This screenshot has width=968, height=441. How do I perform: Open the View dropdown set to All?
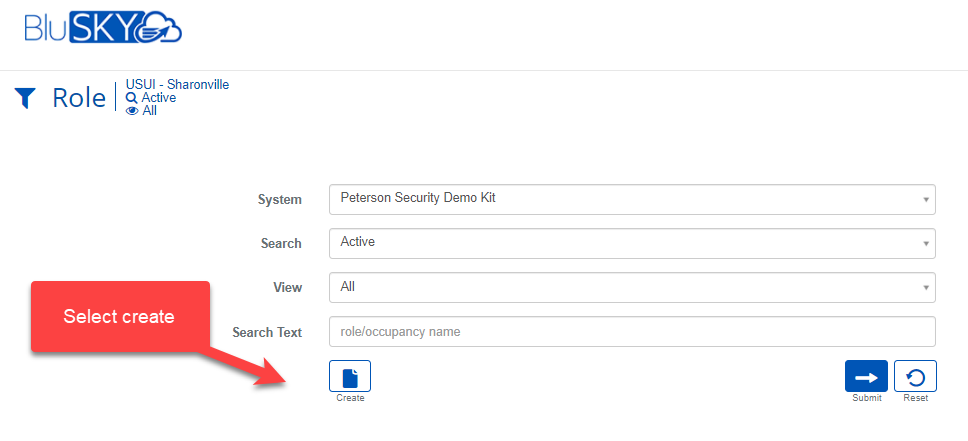[x=632, y=287]
